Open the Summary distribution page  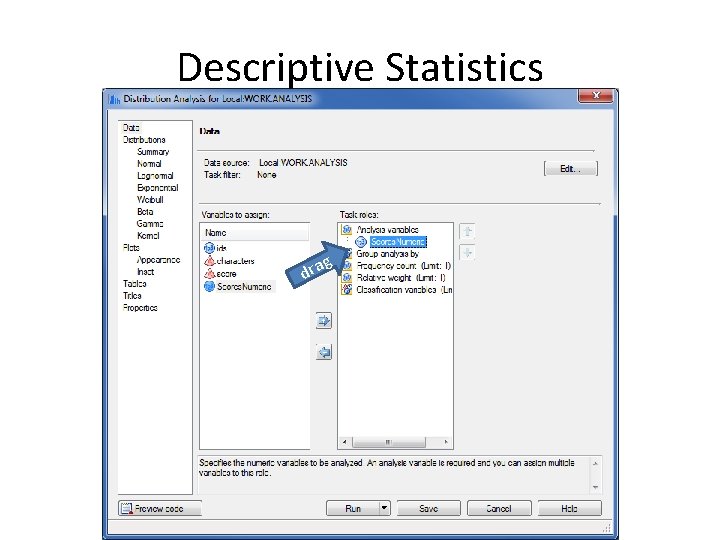click(153, 152)
